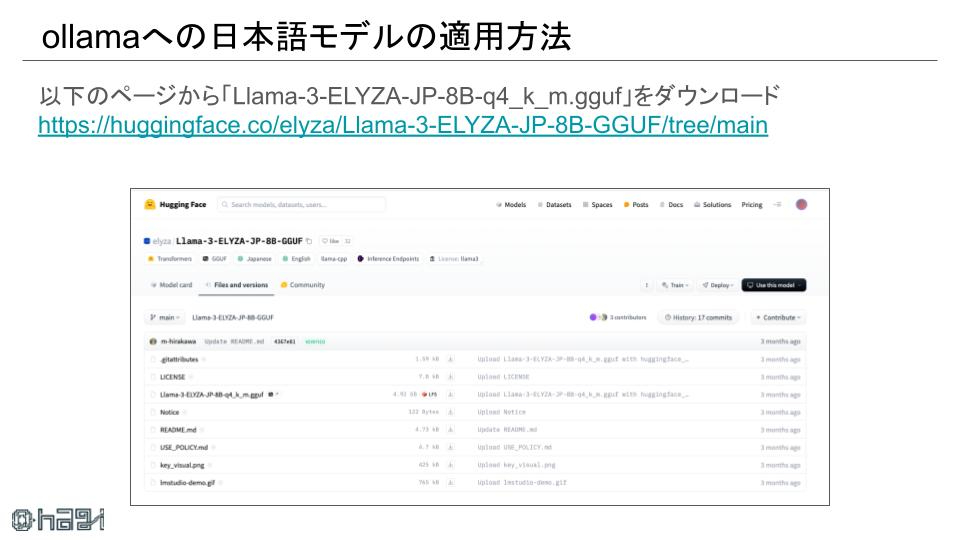Open the Pricing page
This screenshot has height=540, width=960.
click(752, 204)
